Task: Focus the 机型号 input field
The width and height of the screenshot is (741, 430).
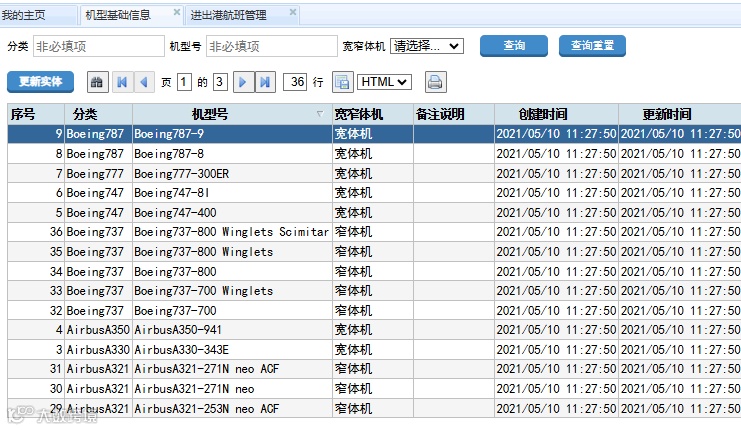Action: (x=272, y=46)
